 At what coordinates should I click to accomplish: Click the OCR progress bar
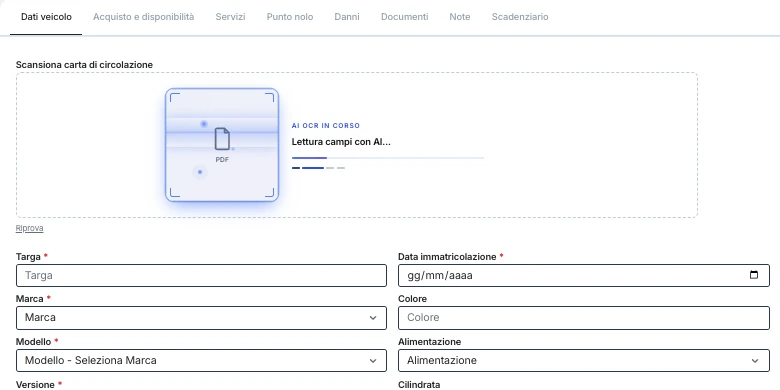tap(388, 158)
